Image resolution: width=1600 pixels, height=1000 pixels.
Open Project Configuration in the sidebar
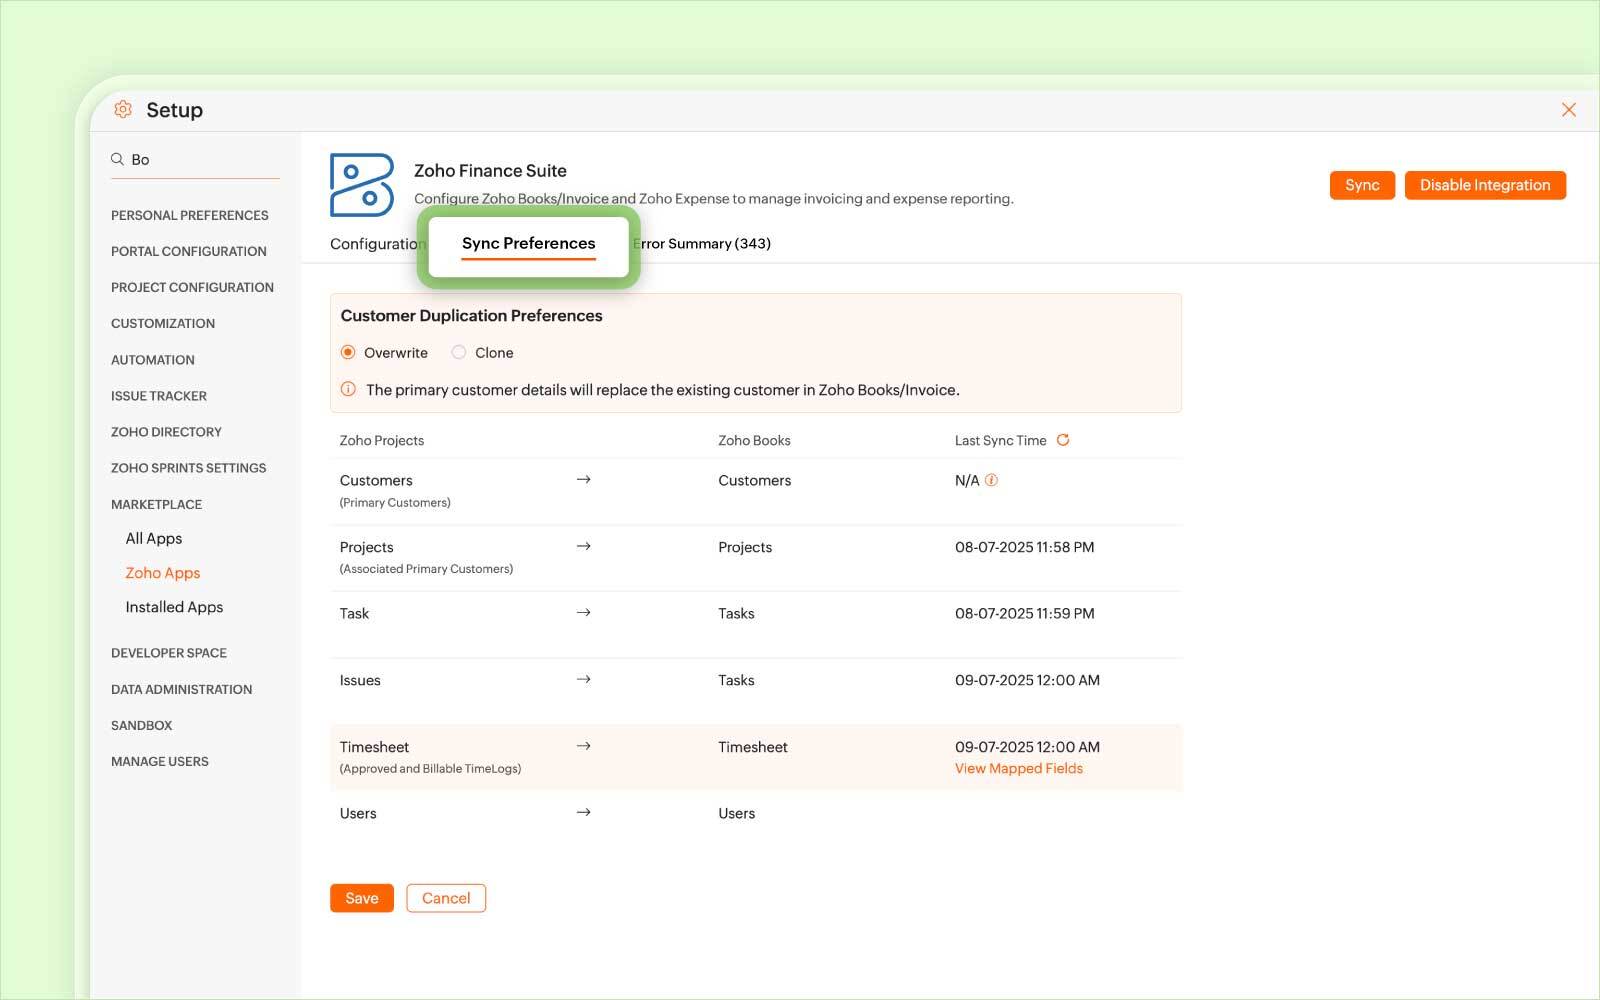coord(192,287)
